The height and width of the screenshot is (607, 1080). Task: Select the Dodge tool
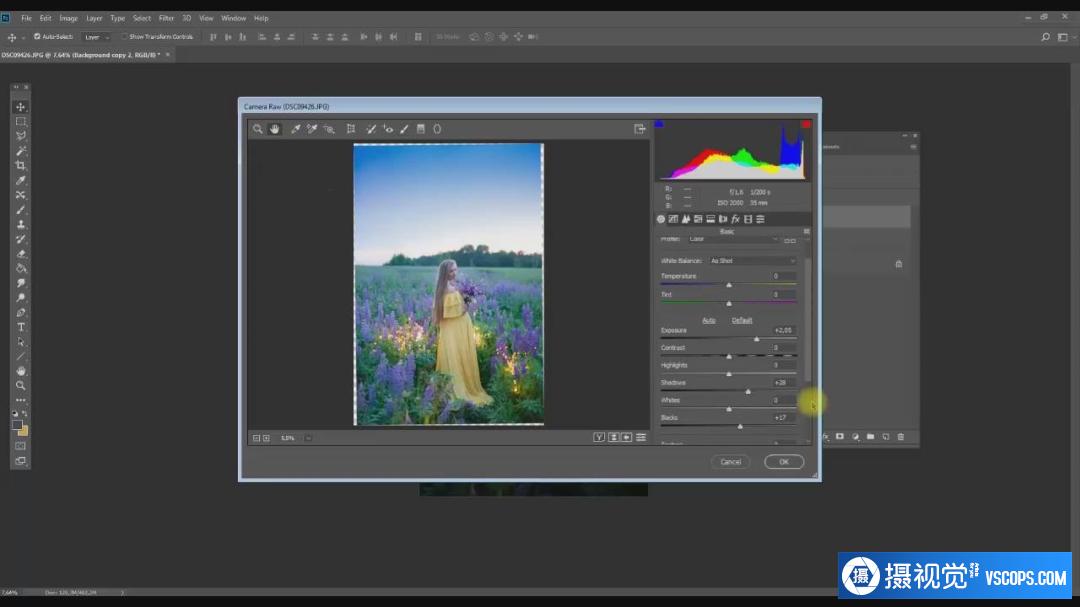(21, 298)
